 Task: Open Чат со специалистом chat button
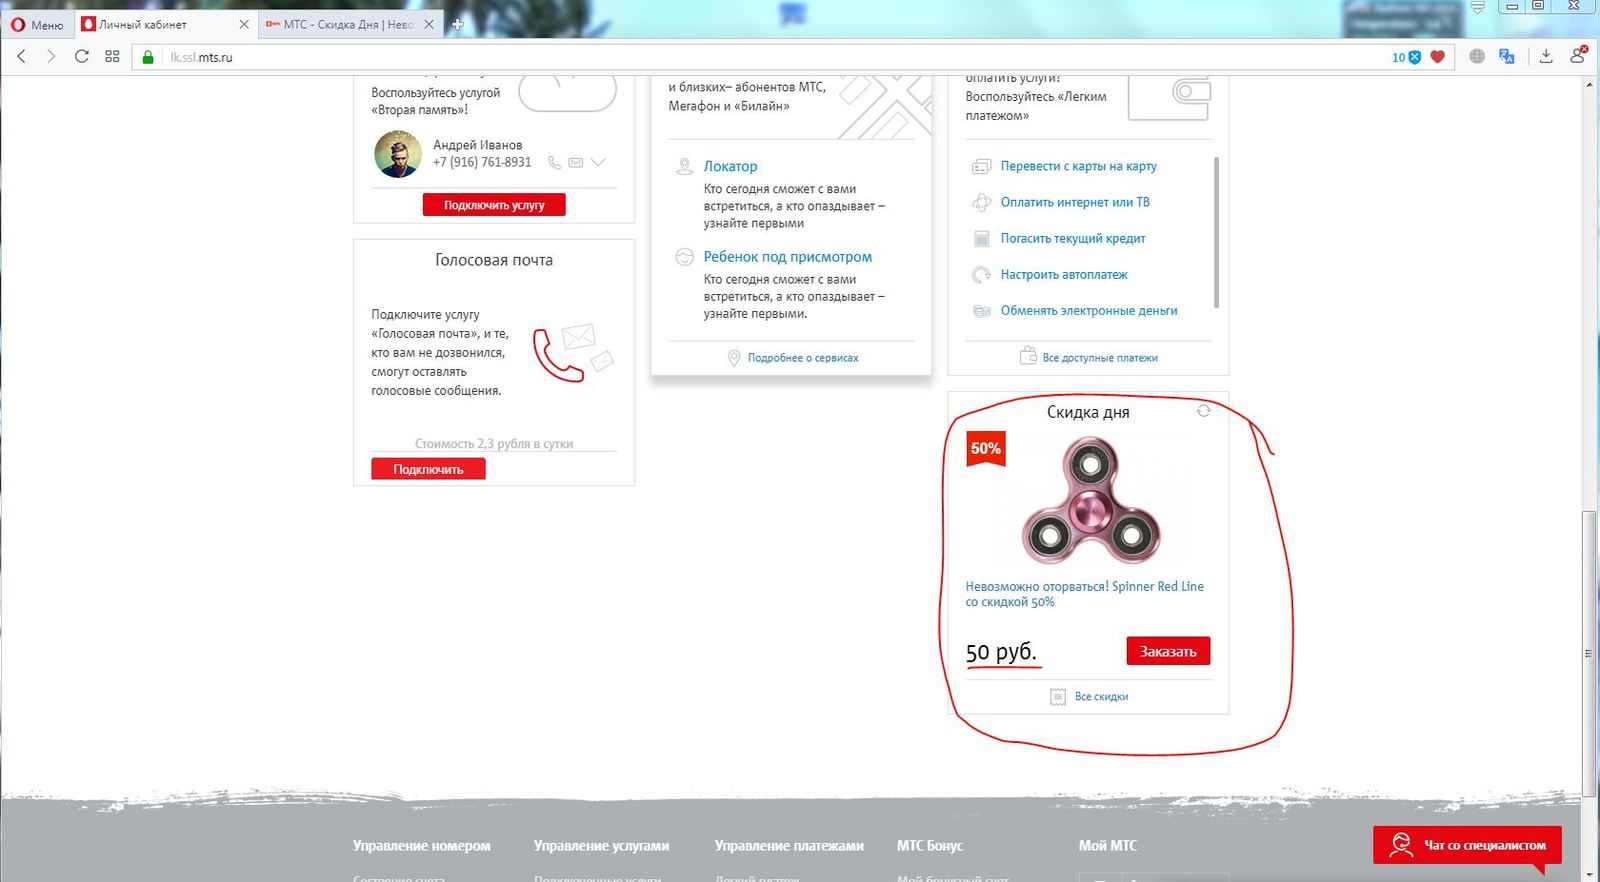coord(1467,845)
